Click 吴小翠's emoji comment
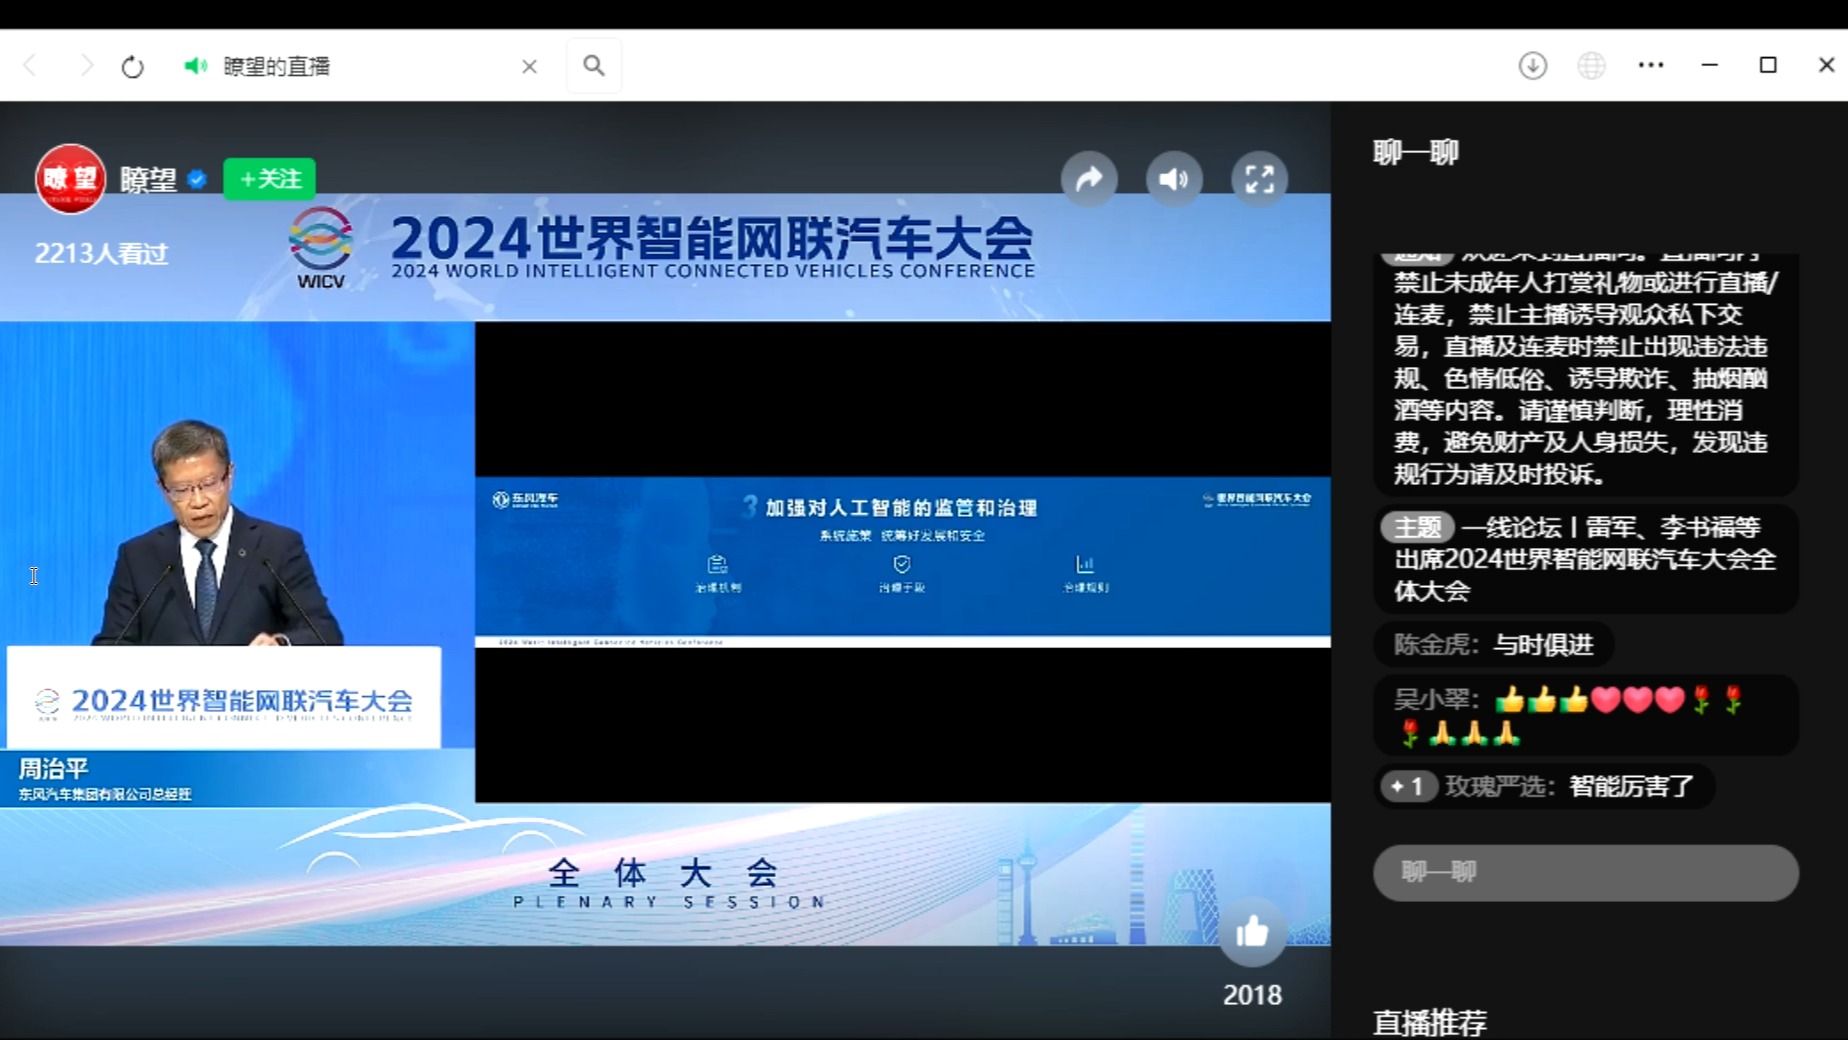 (1586, 716)
